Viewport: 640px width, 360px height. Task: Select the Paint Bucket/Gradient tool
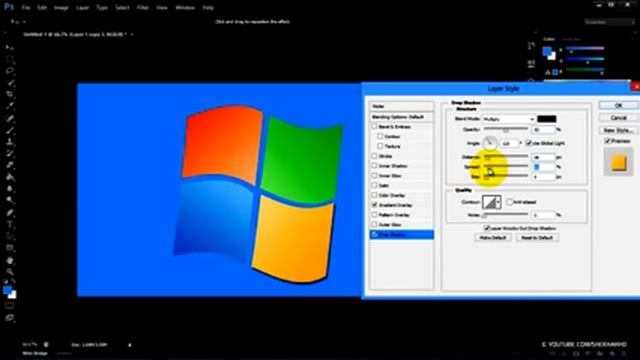[9, 177]
